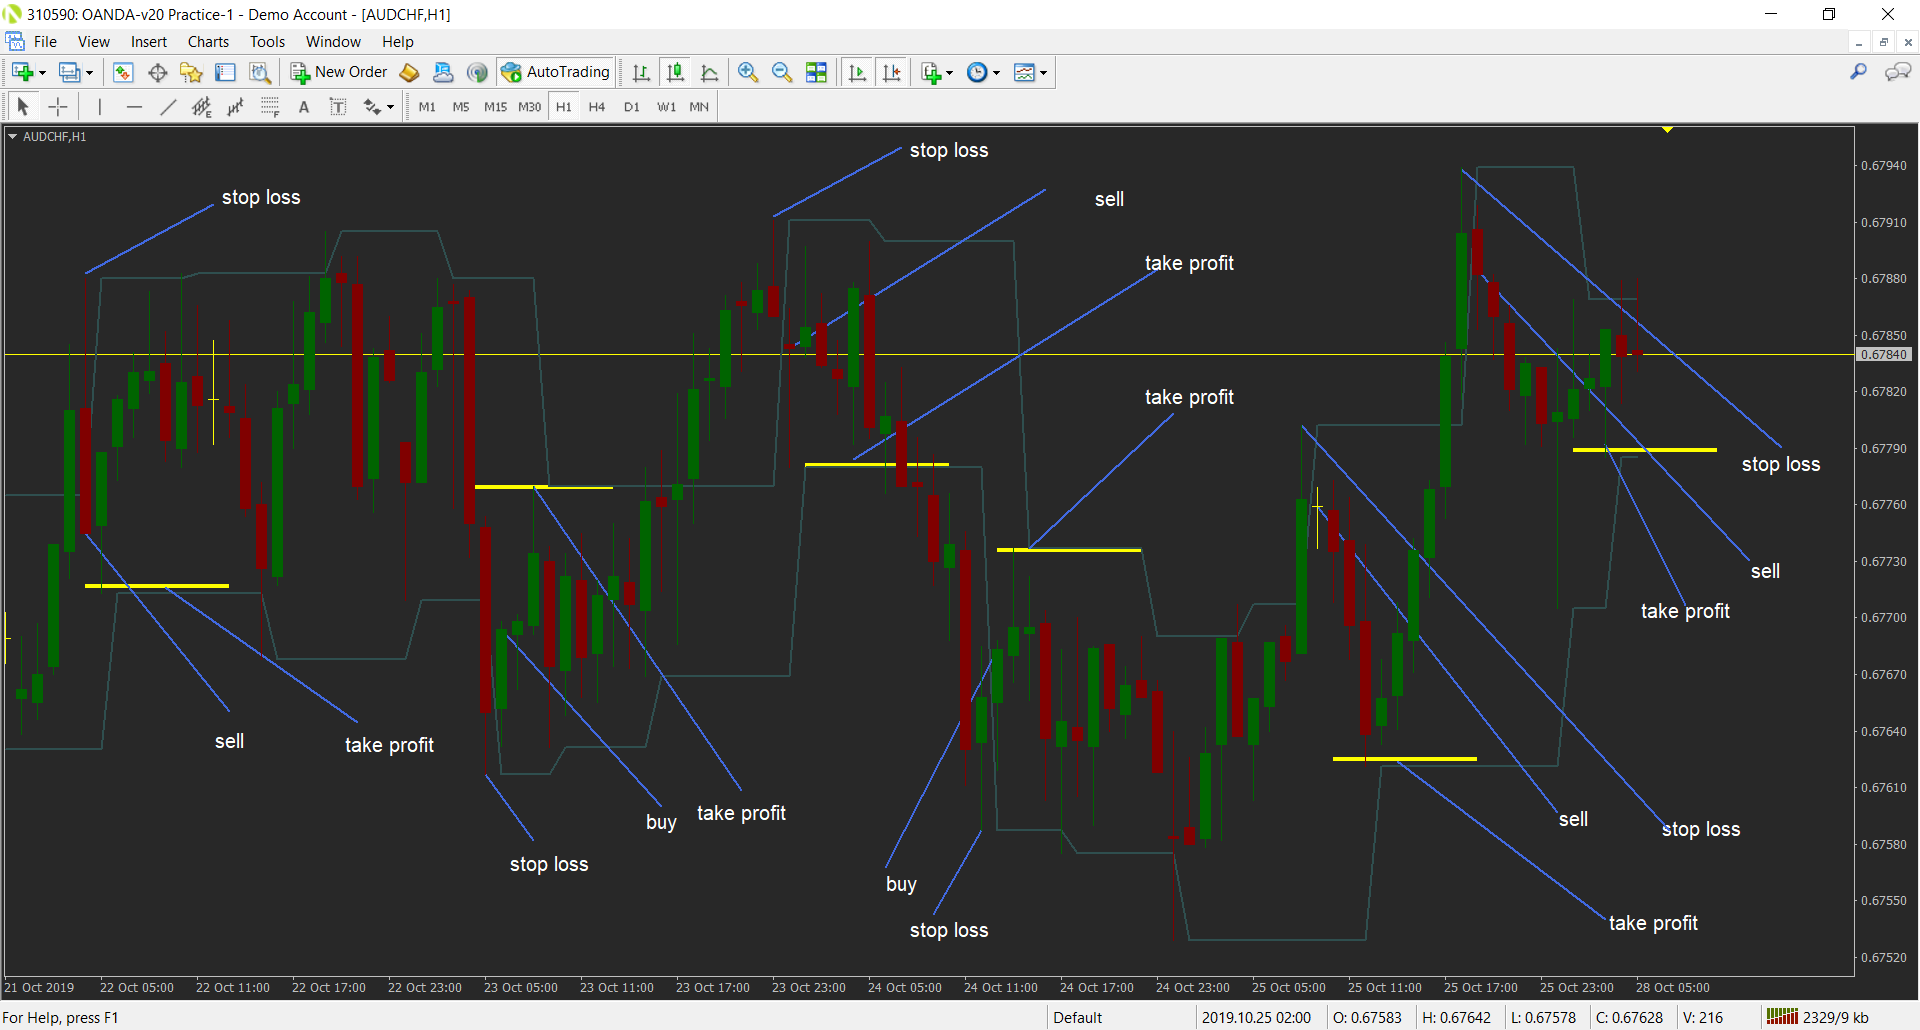Select the Equidistant Channel tool

coord(202,107)
